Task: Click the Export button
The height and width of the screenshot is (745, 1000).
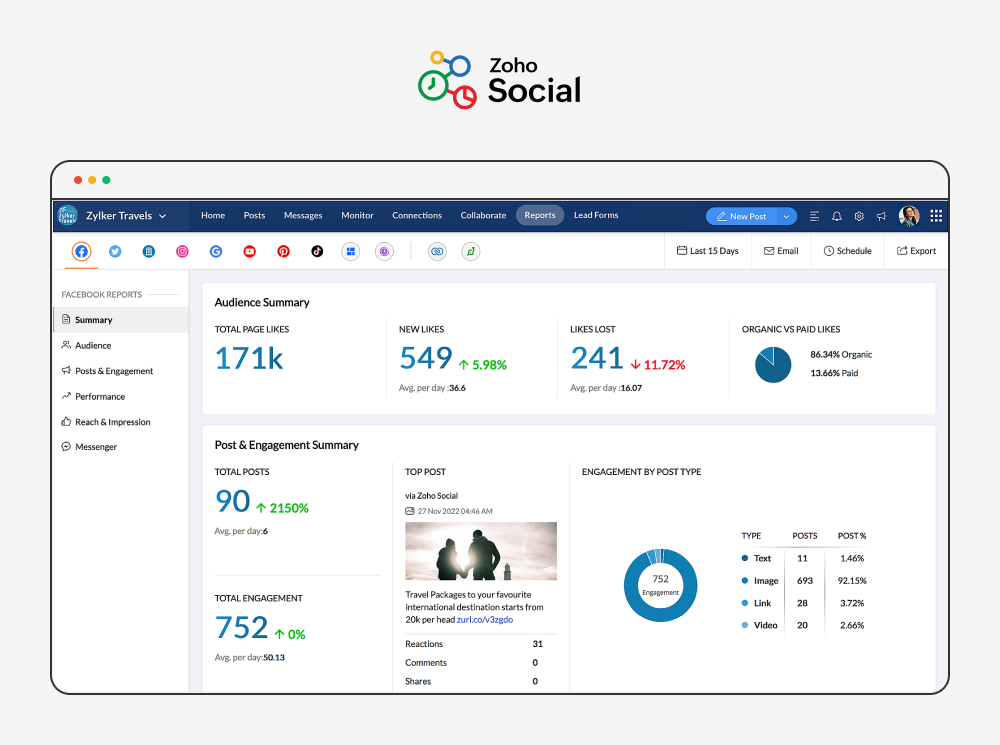Action: pos(916,251)
